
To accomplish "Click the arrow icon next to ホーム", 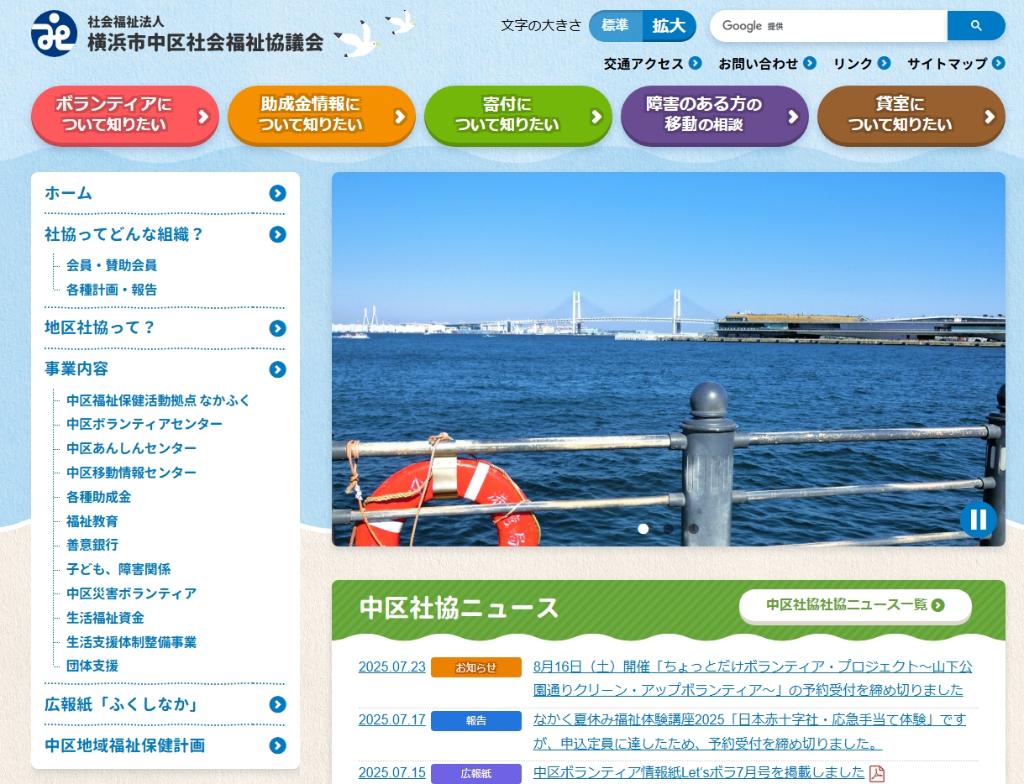I will [277, 194].
